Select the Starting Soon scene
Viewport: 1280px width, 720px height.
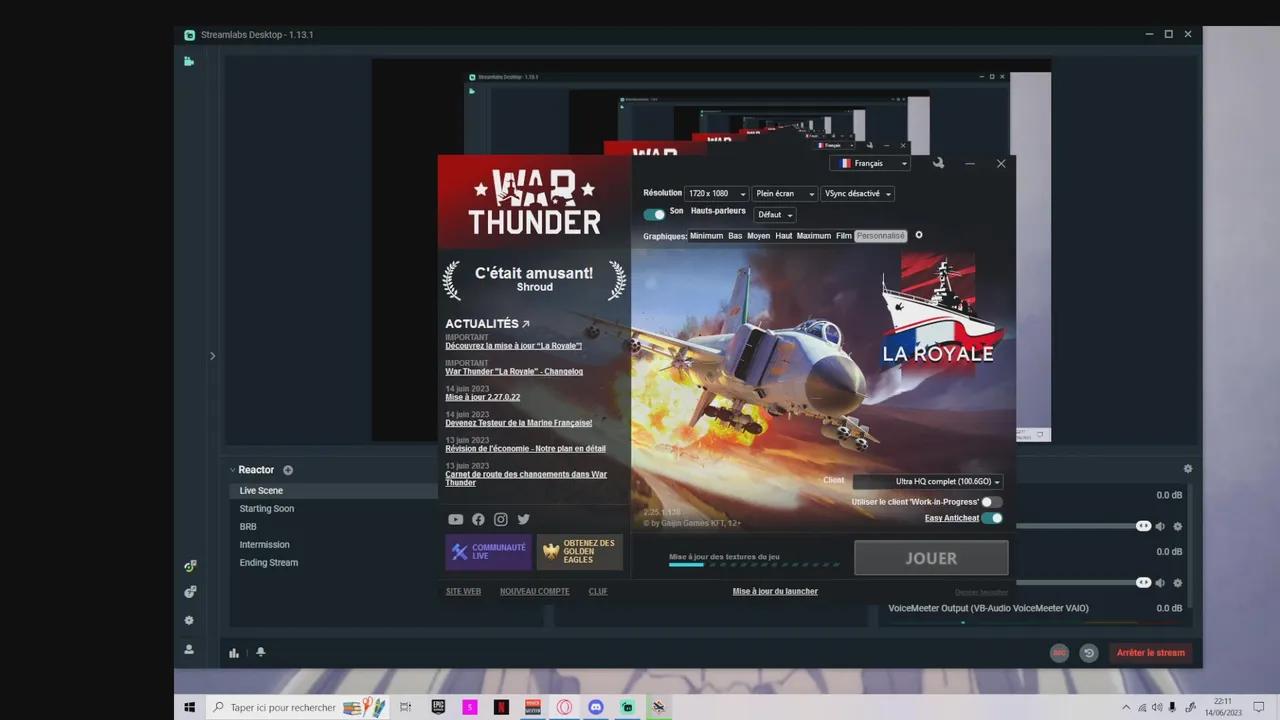(x=267, y=509)
